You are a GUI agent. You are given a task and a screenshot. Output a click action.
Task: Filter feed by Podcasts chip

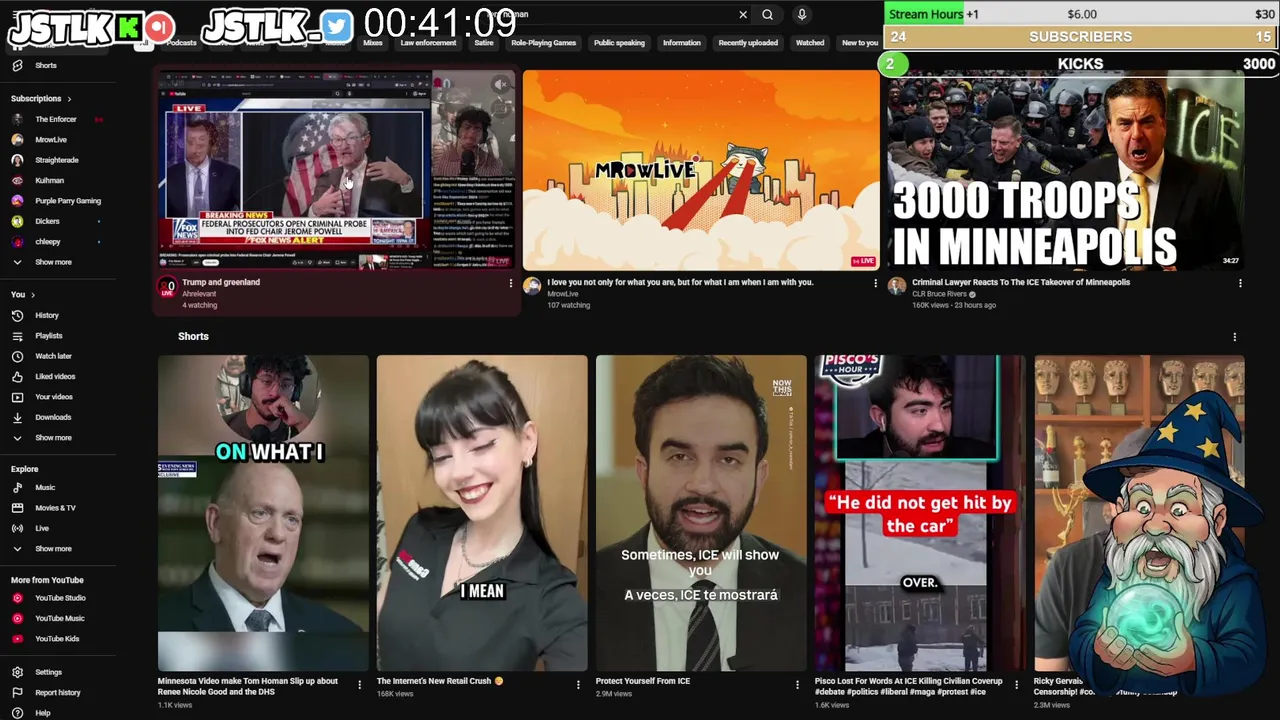pyautogui.click(x=181, y=43)
